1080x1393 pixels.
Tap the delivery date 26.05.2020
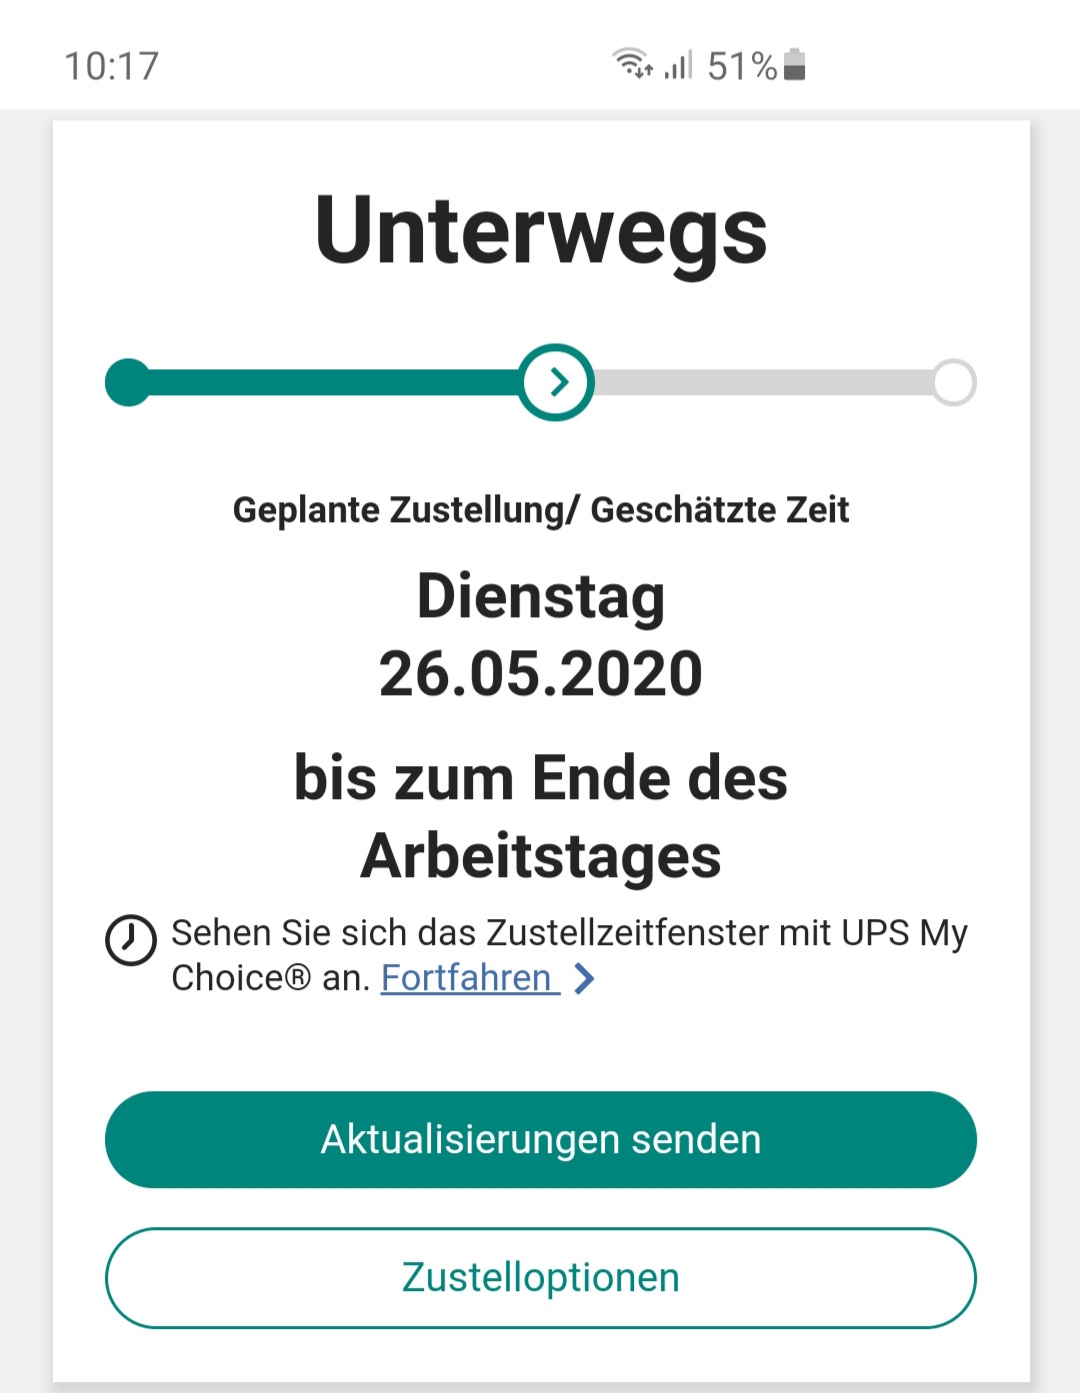(x=541, y=673)
